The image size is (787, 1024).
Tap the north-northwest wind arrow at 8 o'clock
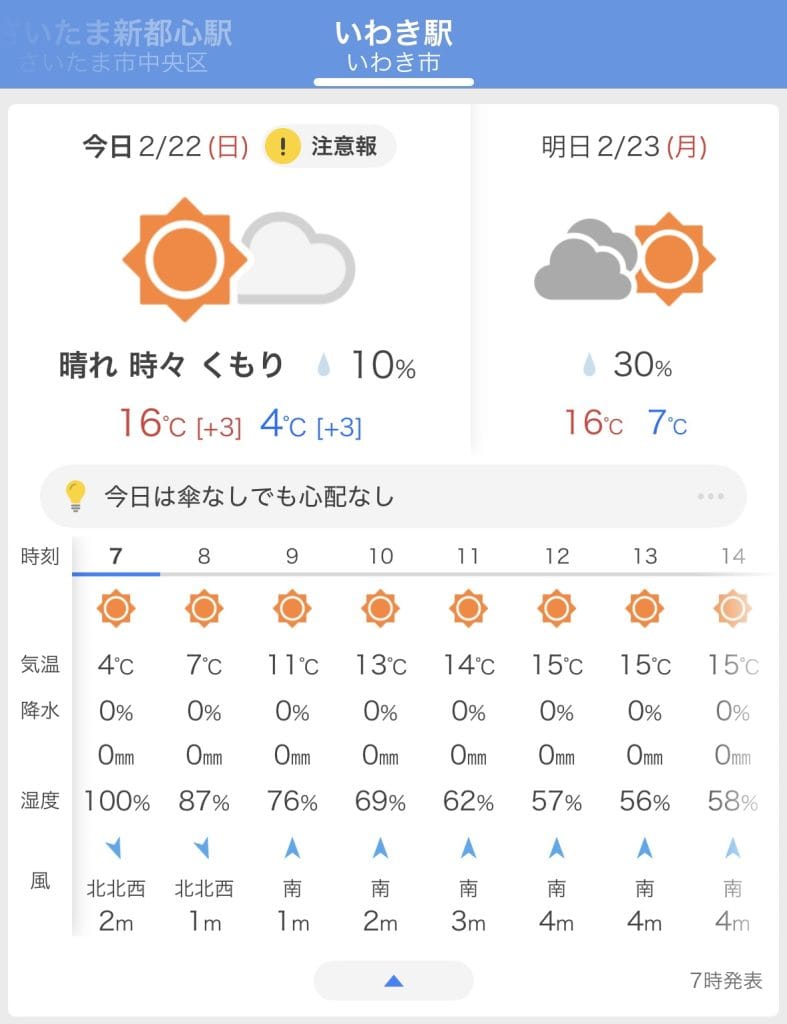(x=204, y=849)
